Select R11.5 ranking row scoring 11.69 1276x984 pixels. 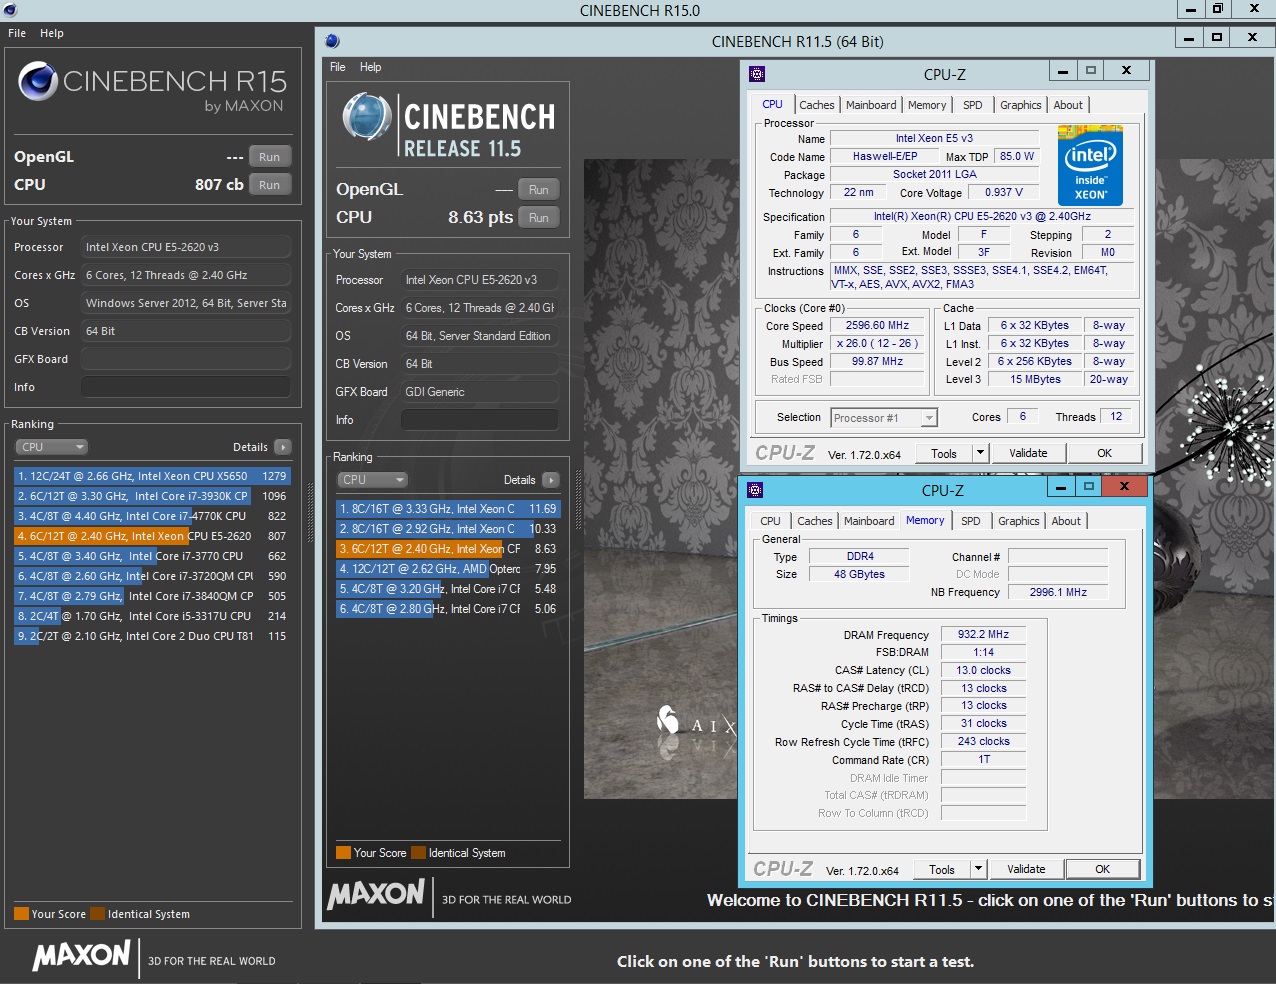tap(448, 509)
